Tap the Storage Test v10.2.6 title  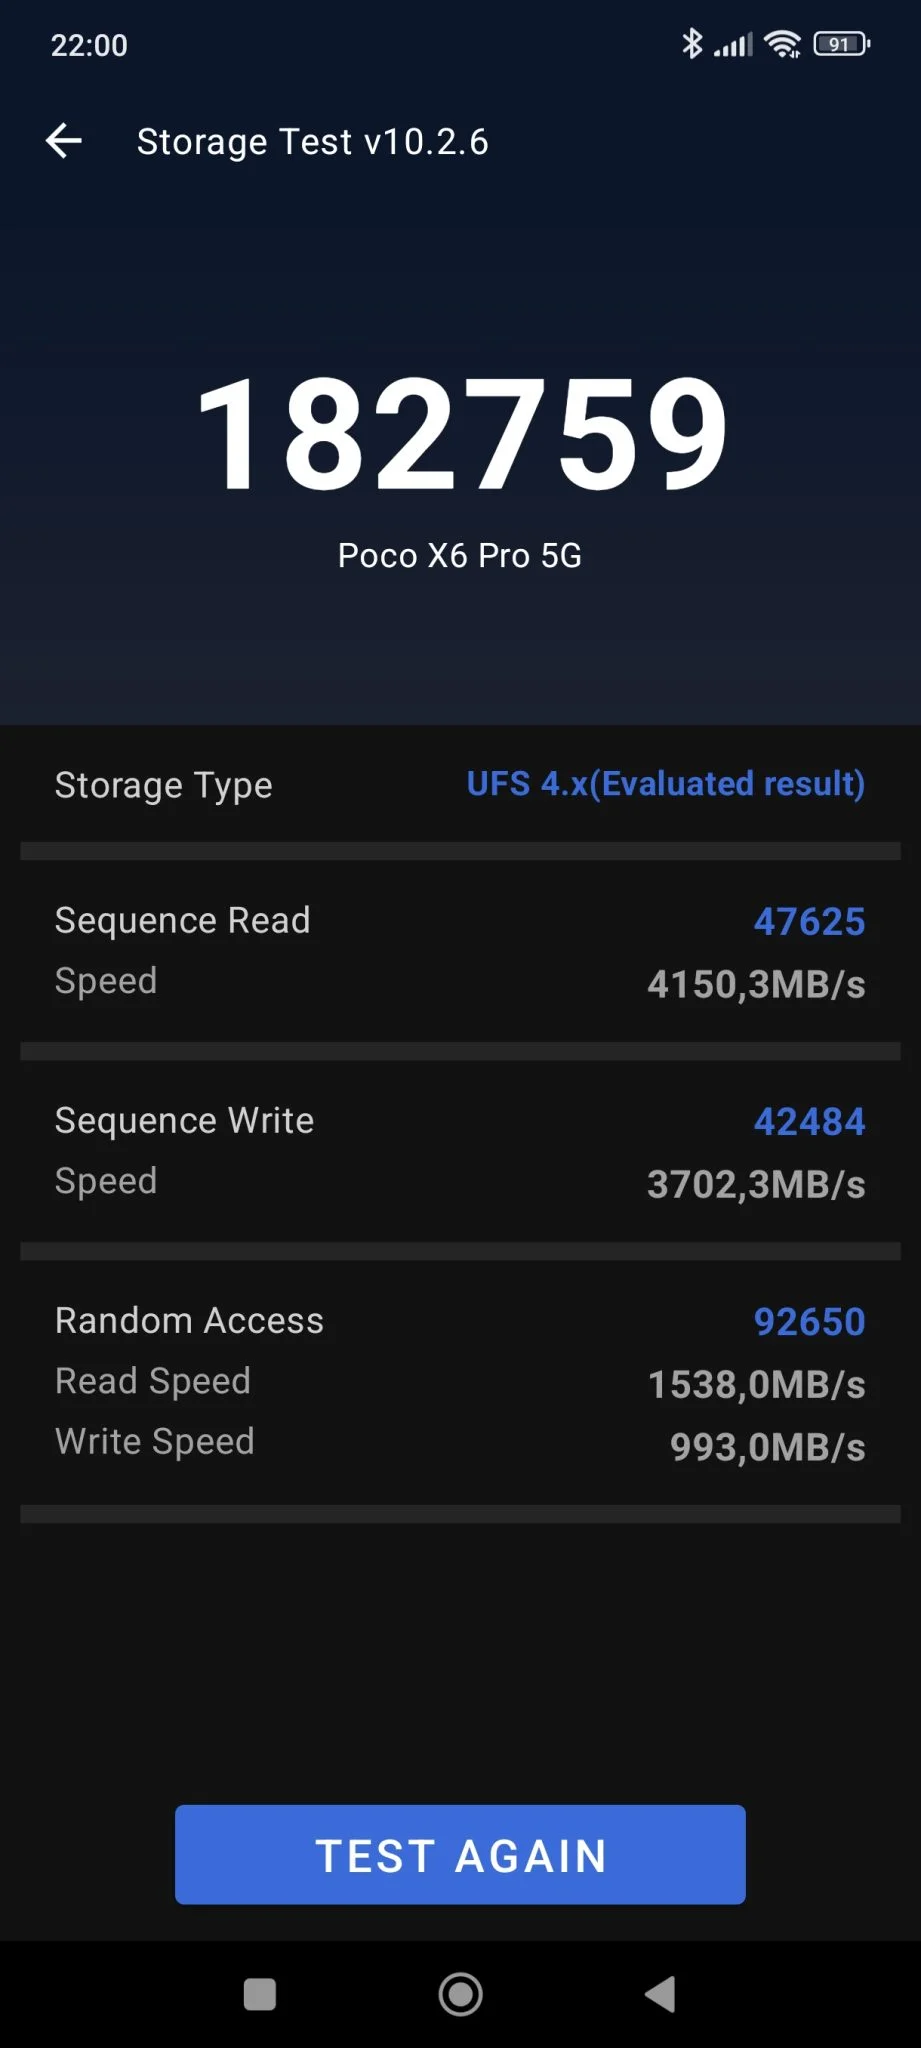(312, 142)
